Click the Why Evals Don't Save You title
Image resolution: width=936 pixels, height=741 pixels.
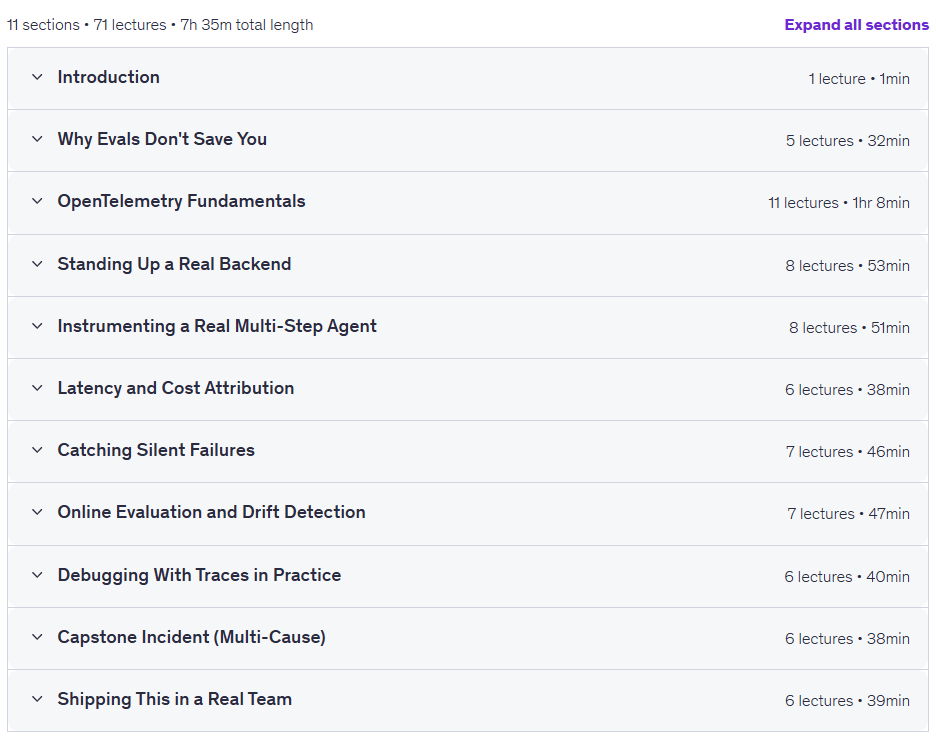point(162,139)
